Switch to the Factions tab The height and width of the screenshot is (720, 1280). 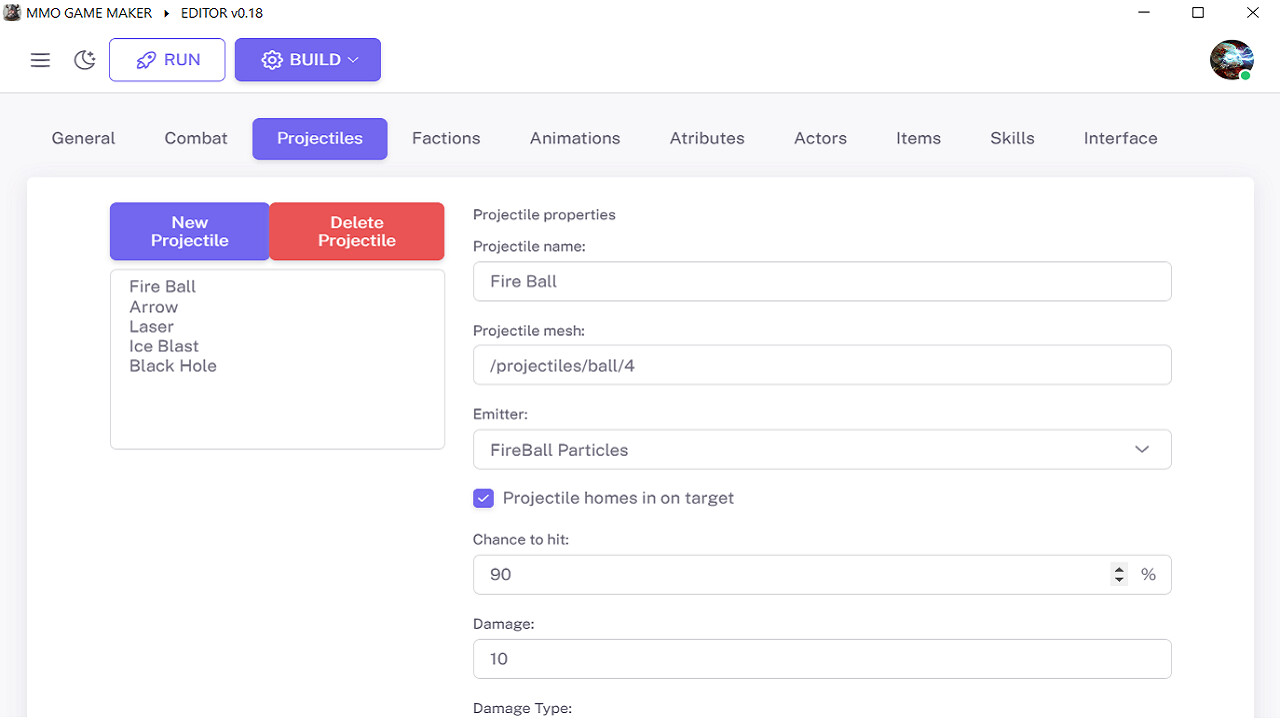(x=446, y=138)
